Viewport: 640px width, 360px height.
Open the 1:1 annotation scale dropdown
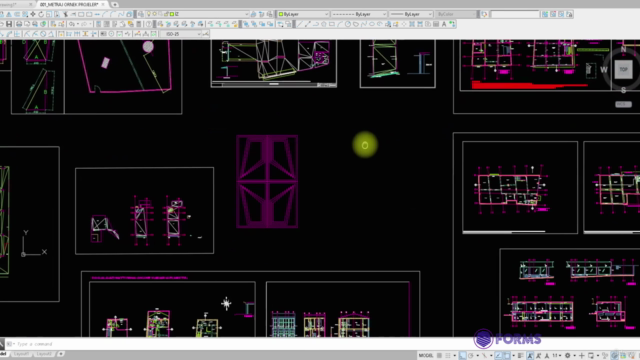(557, 356)
